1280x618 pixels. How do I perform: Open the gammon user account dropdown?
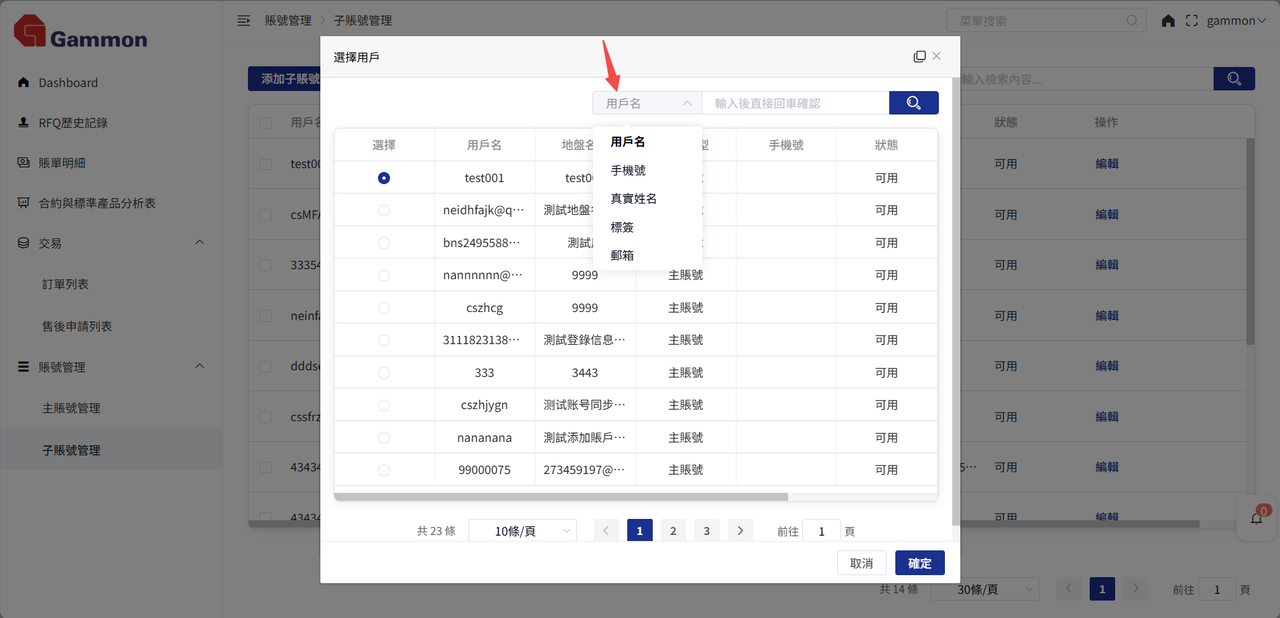(1236, 21)
